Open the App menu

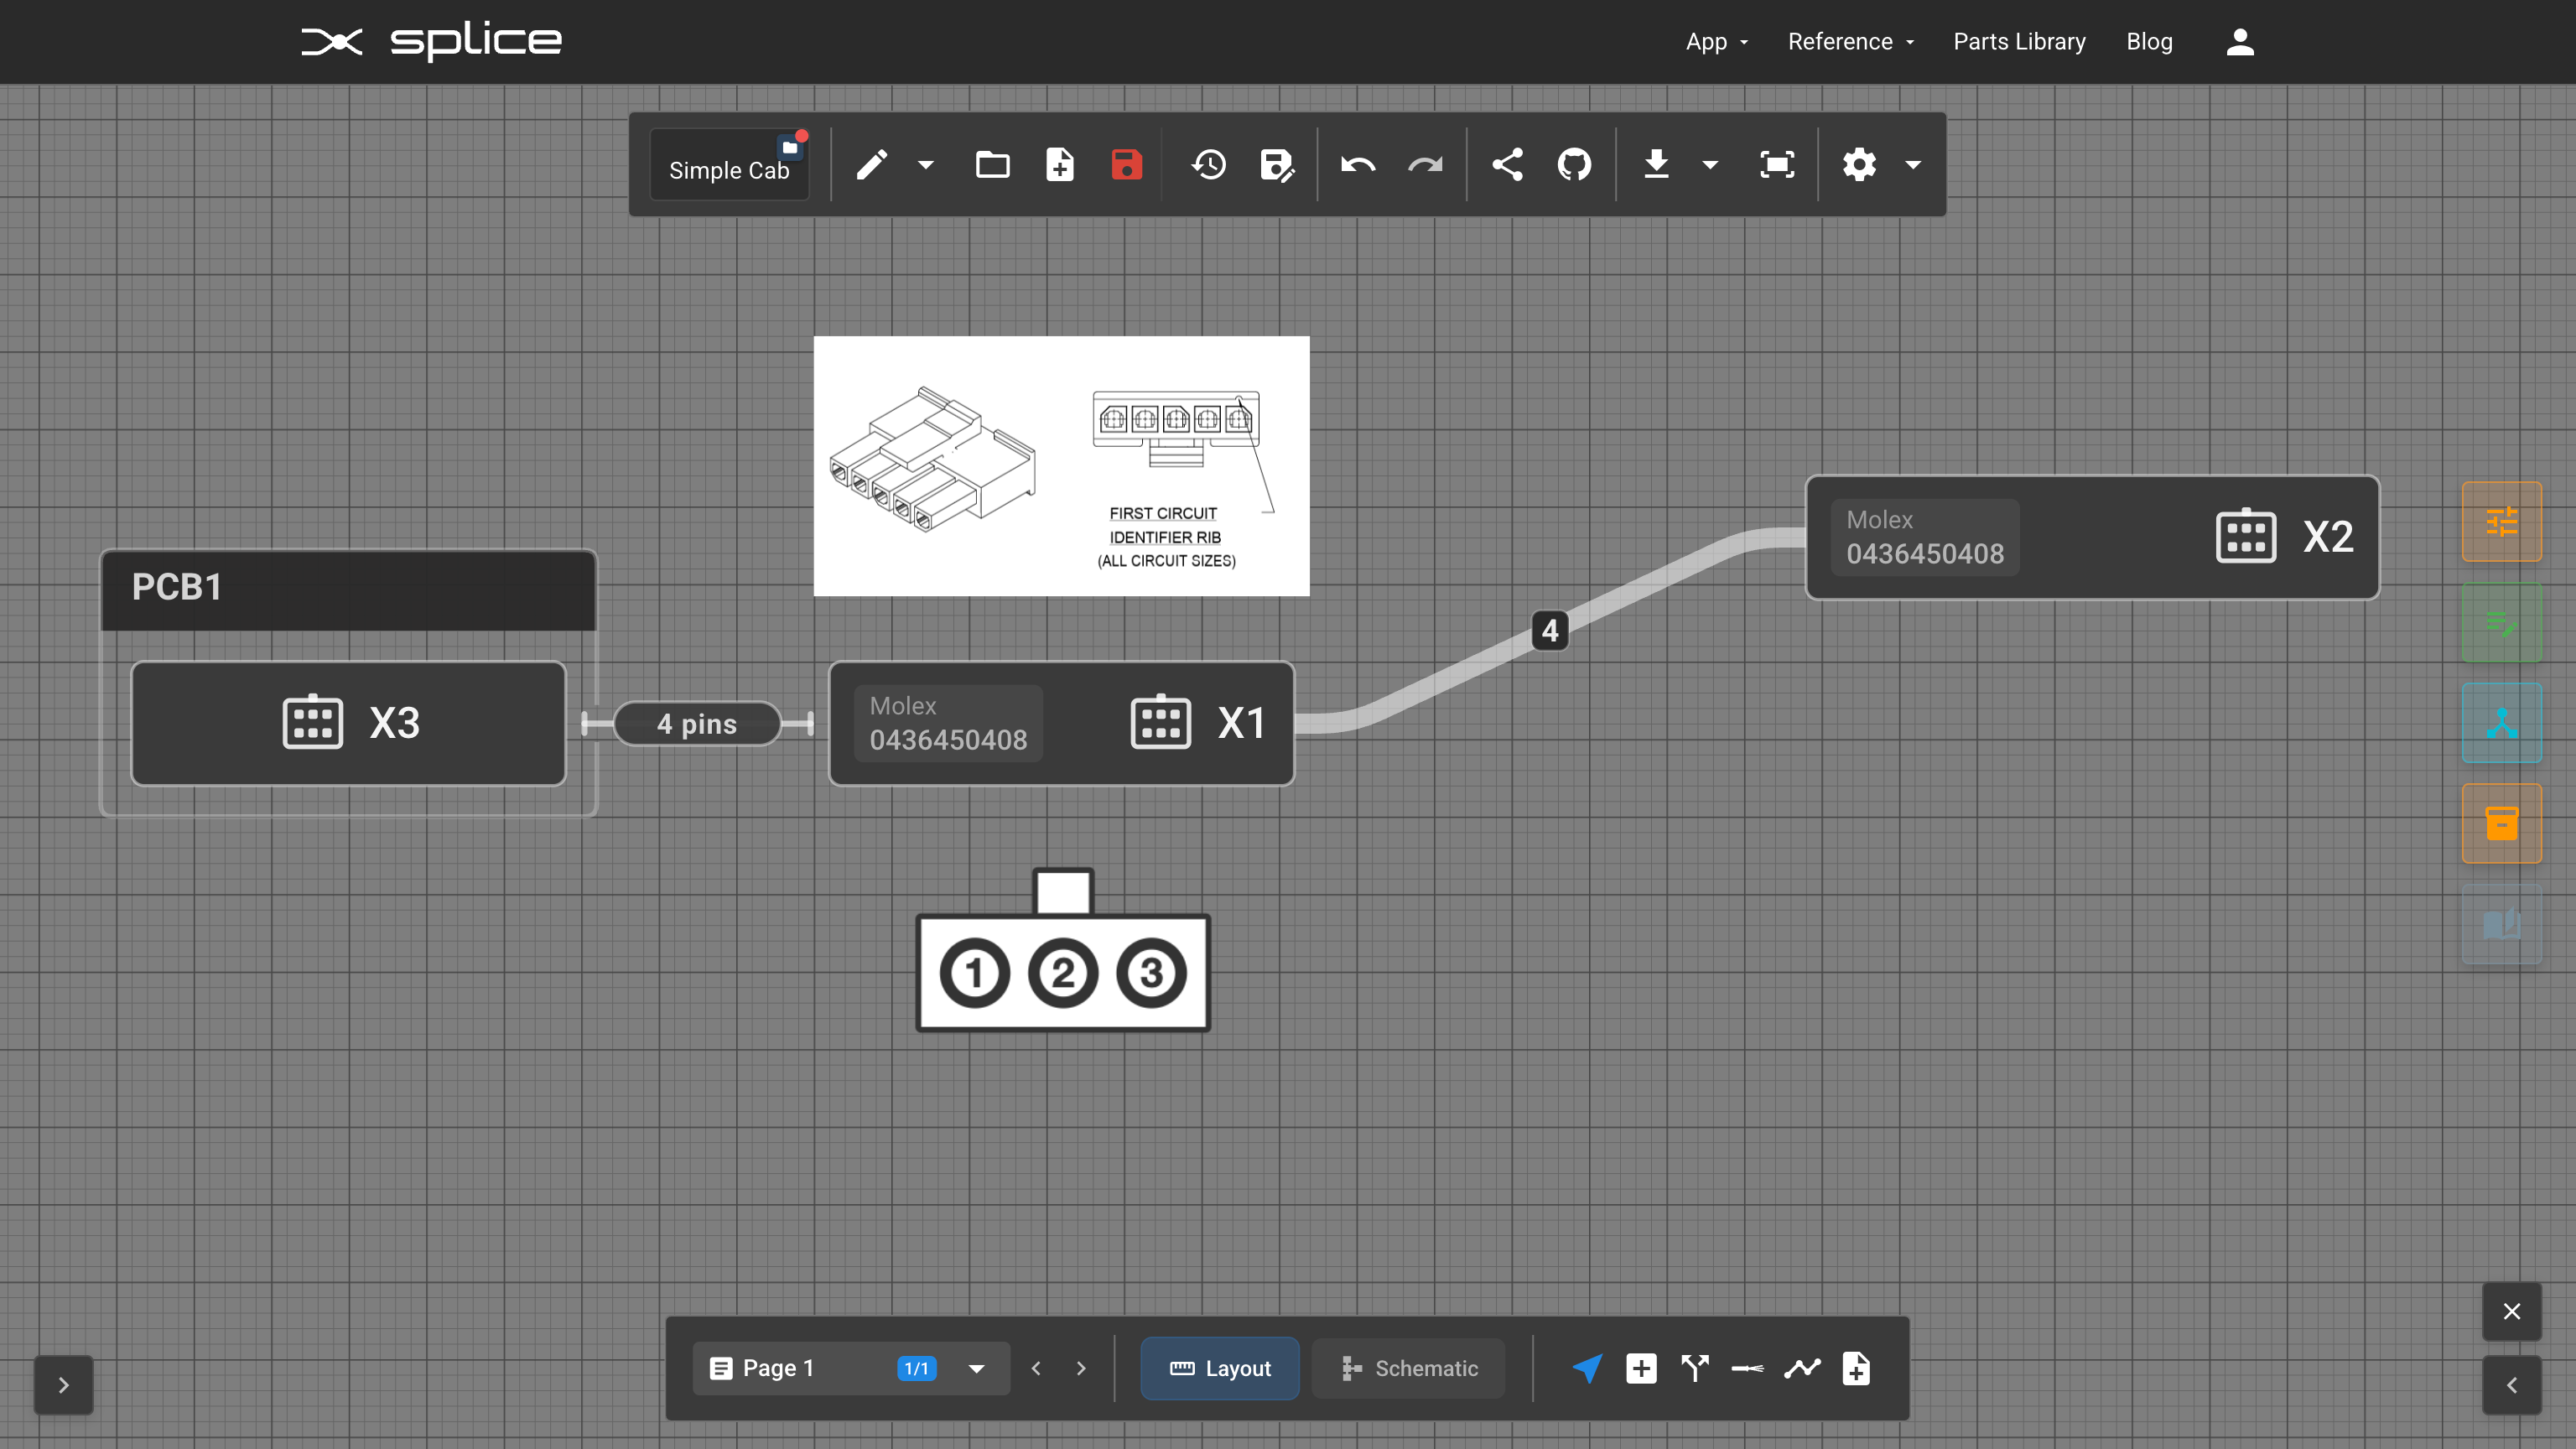(1716, 42)
